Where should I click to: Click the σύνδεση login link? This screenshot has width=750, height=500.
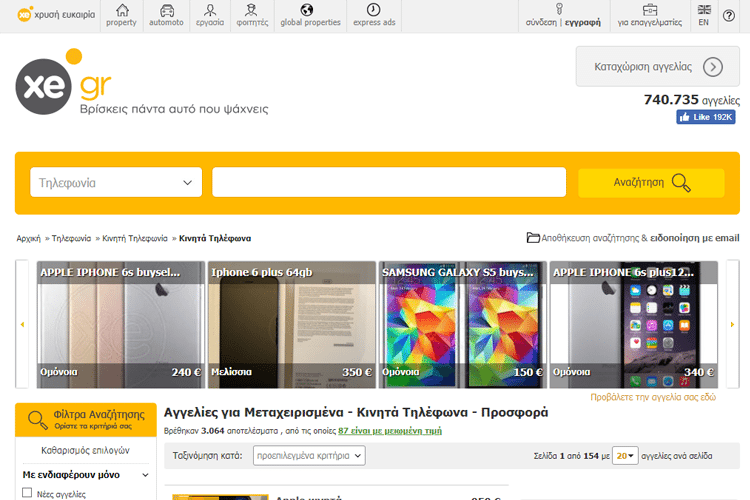[x=541, y=22]
